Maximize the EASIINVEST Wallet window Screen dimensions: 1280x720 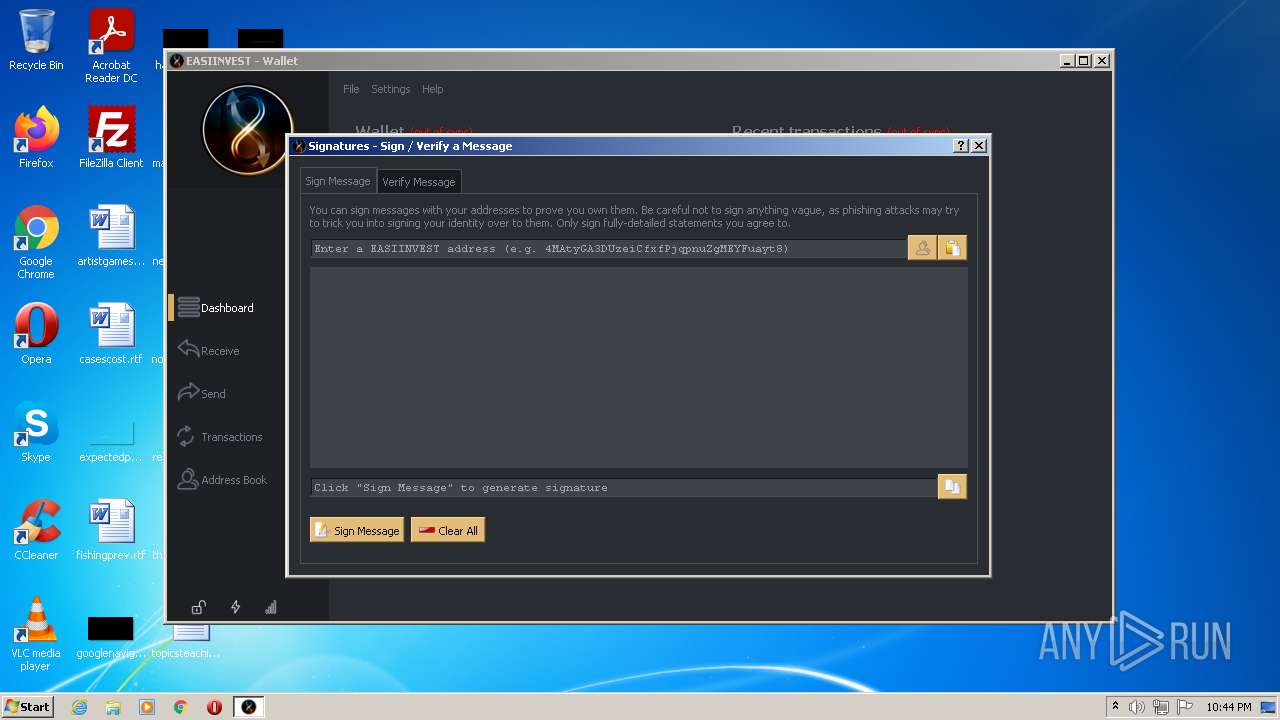tap(1084, 61)
